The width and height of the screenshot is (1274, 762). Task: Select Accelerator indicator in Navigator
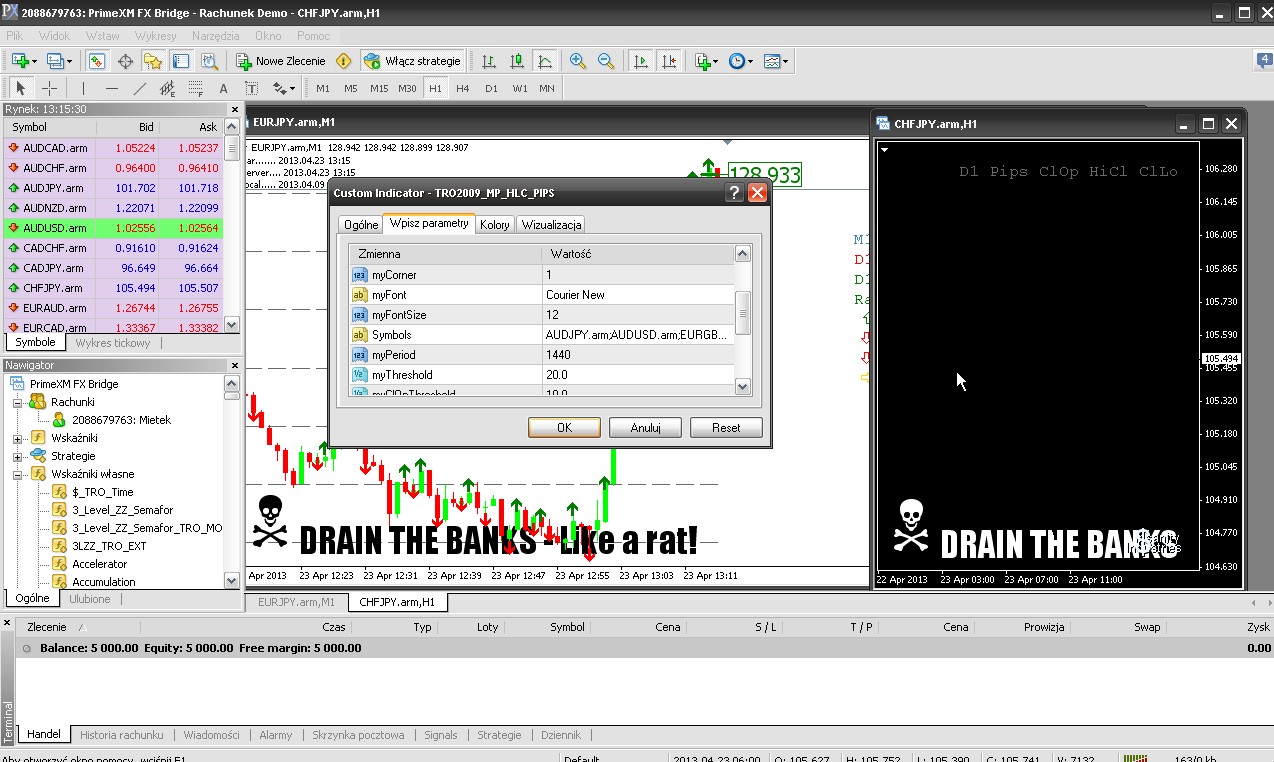point(100,564)
